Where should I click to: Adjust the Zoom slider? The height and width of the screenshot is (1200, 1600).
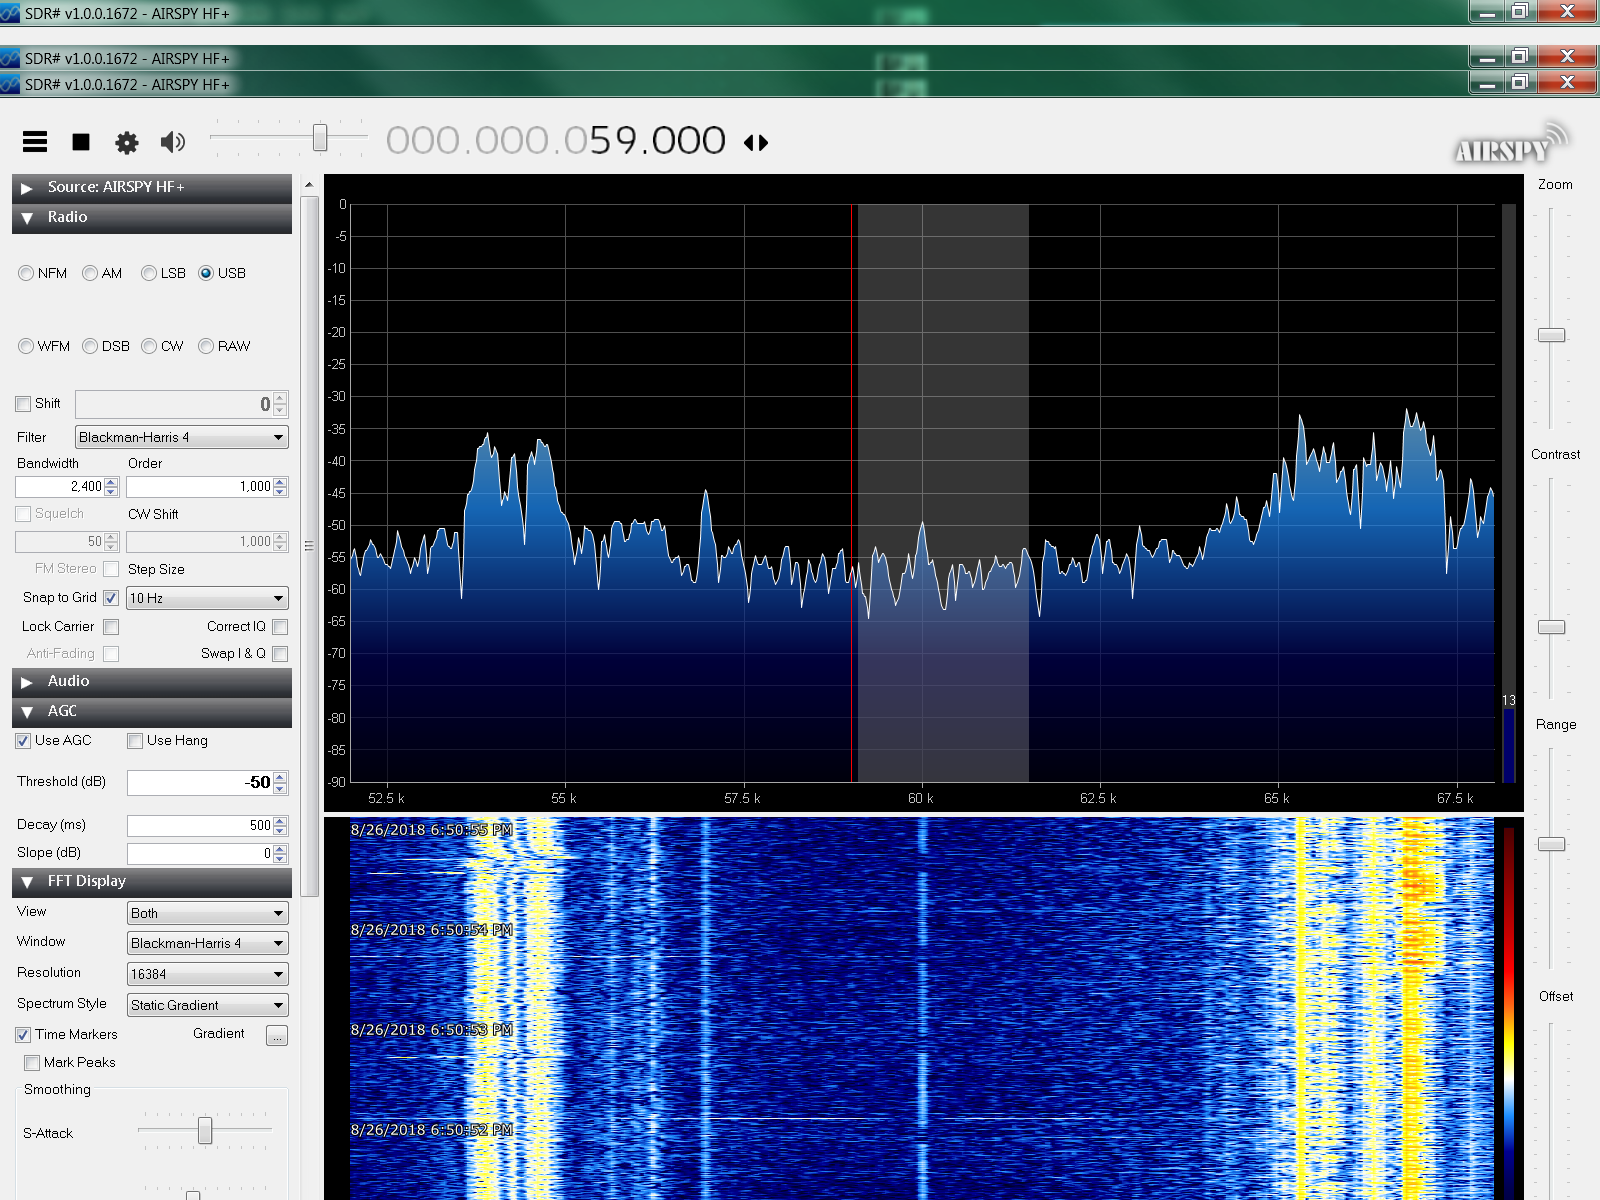[1551, 335]
